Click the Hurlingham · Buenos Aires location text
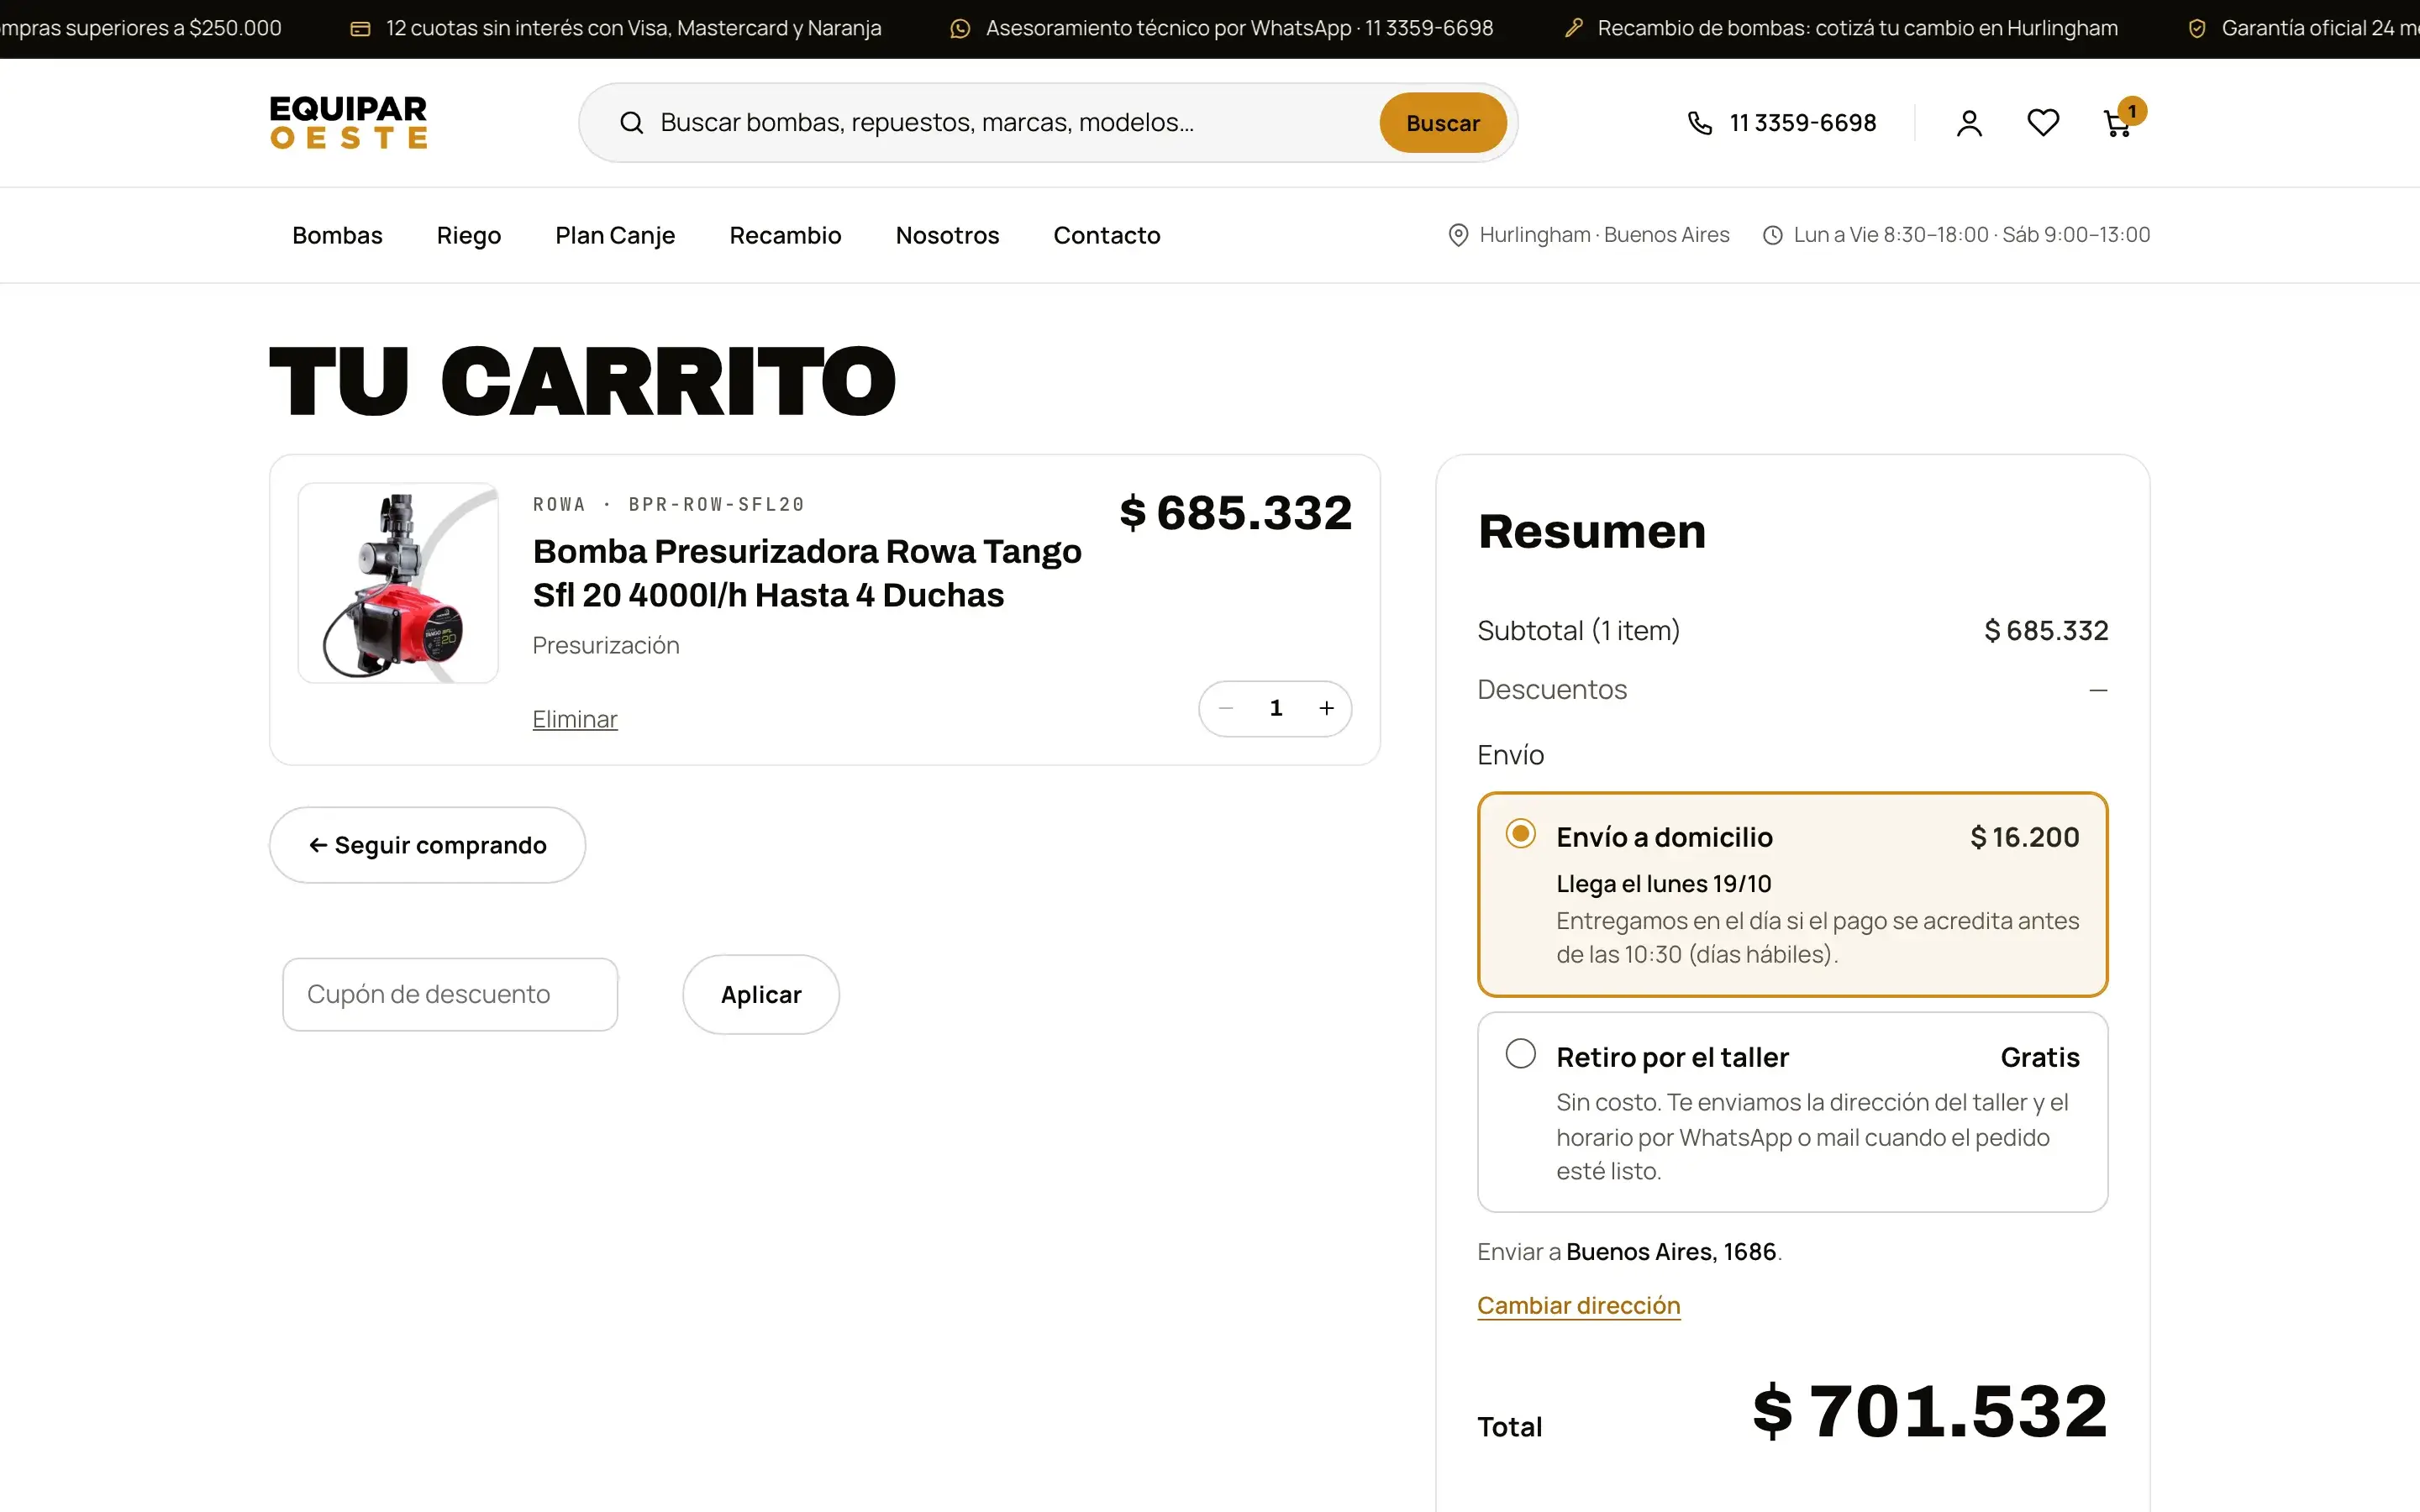 1604,235
